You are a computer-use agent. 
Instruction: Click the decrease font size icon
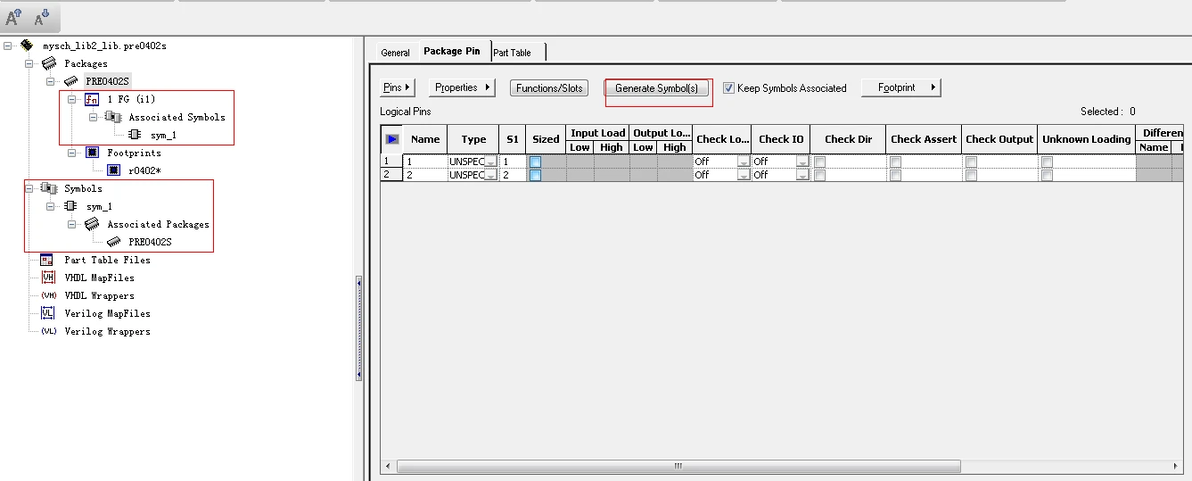coord(42,17)
